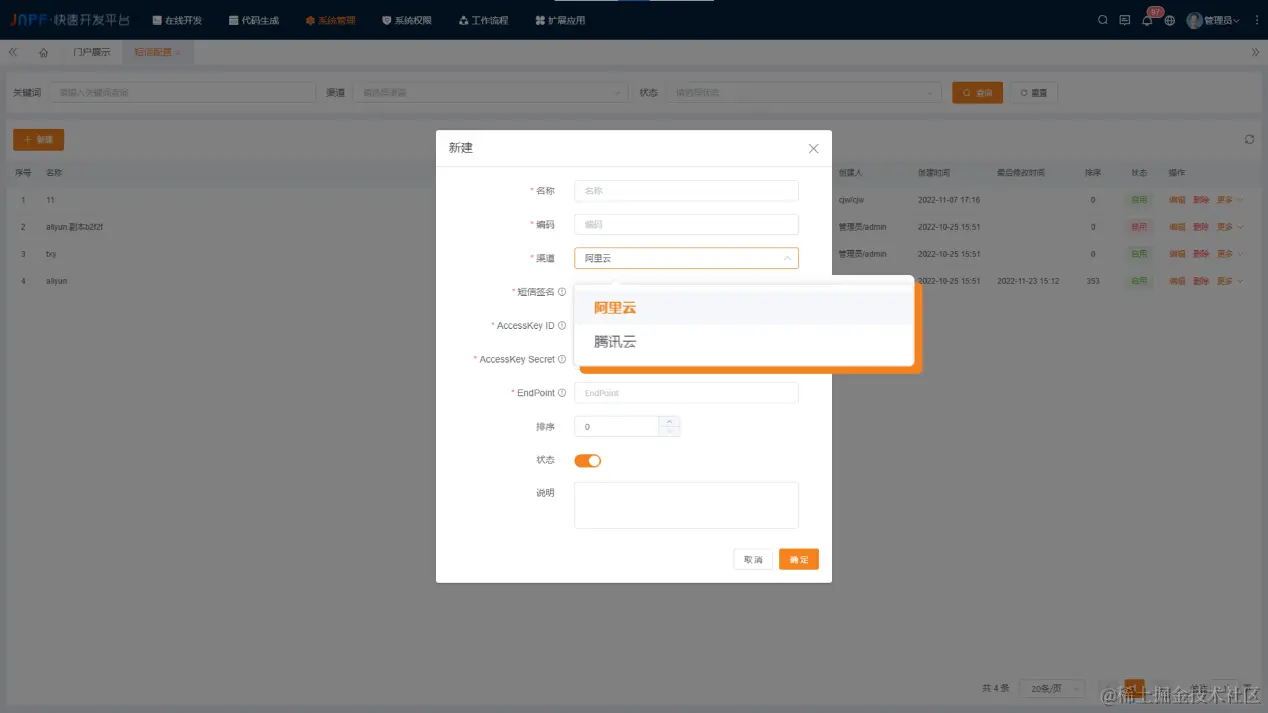The width and height of the screenshot is (1268, 713).
Task: Close the 新建 dialog with X
Action: (x=813, y=148)
